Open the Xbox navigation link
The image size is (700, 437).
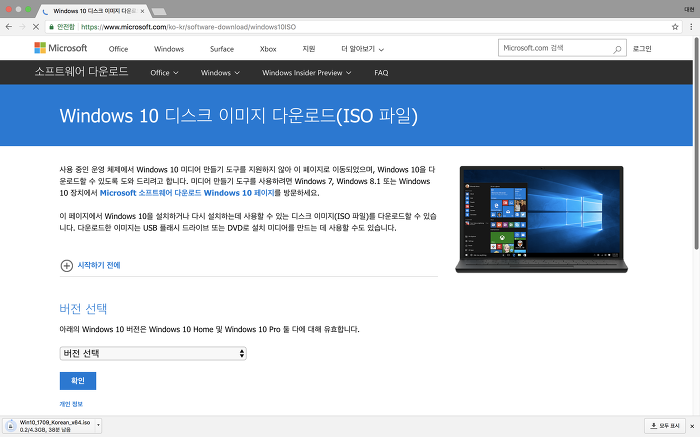click(x=268, y=49)
